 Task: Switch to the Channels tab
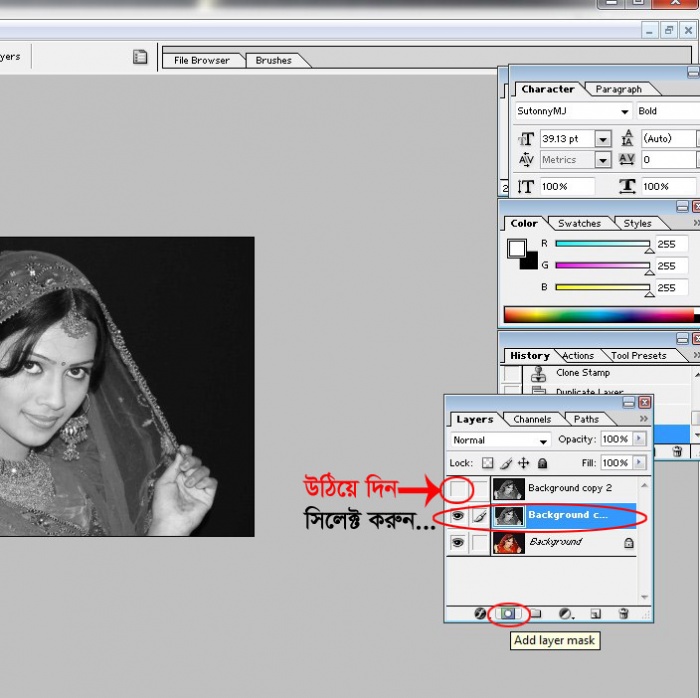[x=532, y=419]
